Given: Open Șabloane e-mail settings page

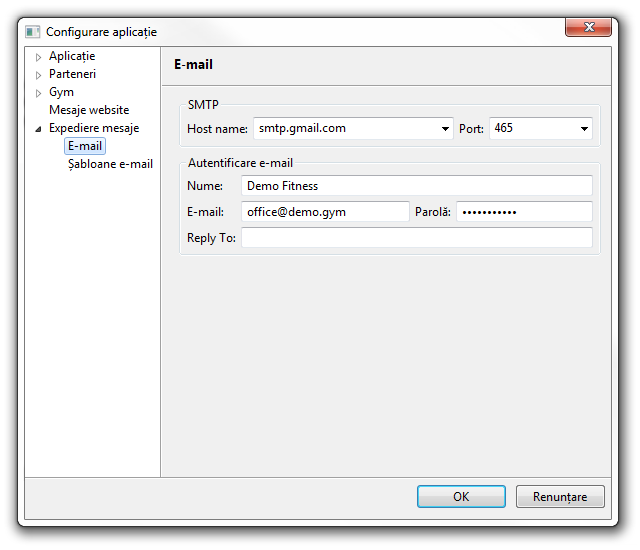Looking at the screenshot, I should tap(110, 164).
